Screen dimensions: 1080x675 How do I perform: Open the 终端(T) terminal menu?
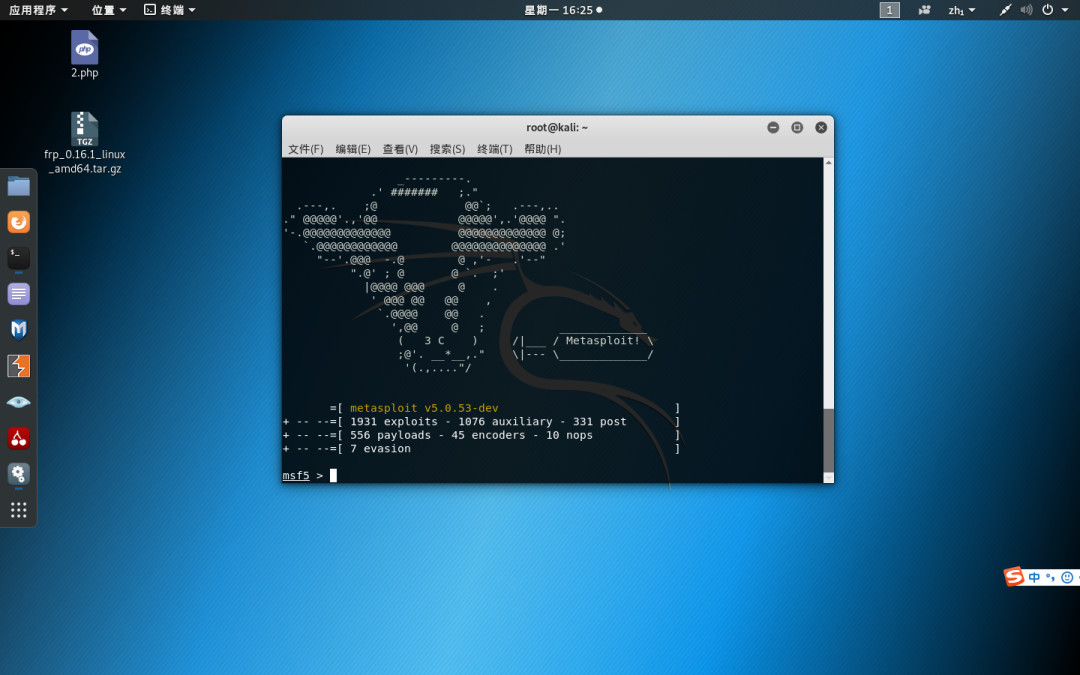tap(495, 149)
